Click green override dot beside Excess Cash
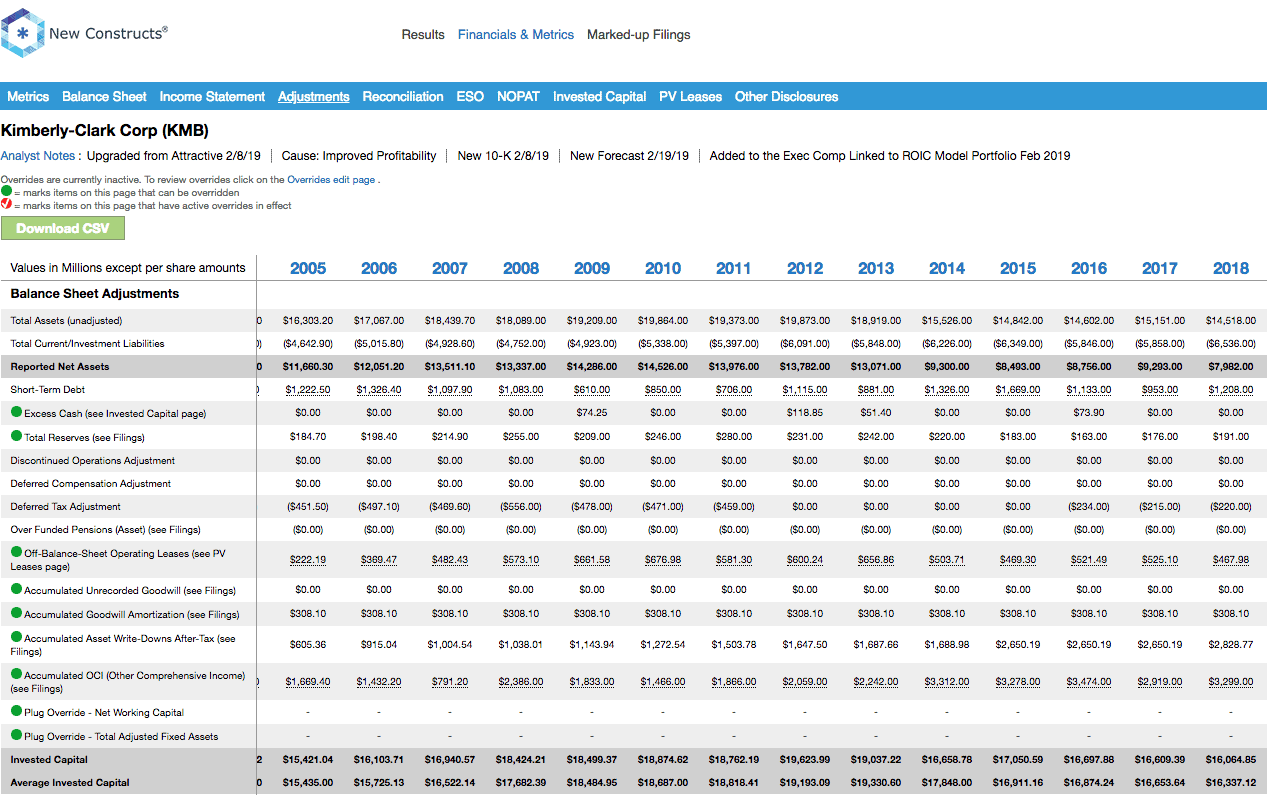 16,412
